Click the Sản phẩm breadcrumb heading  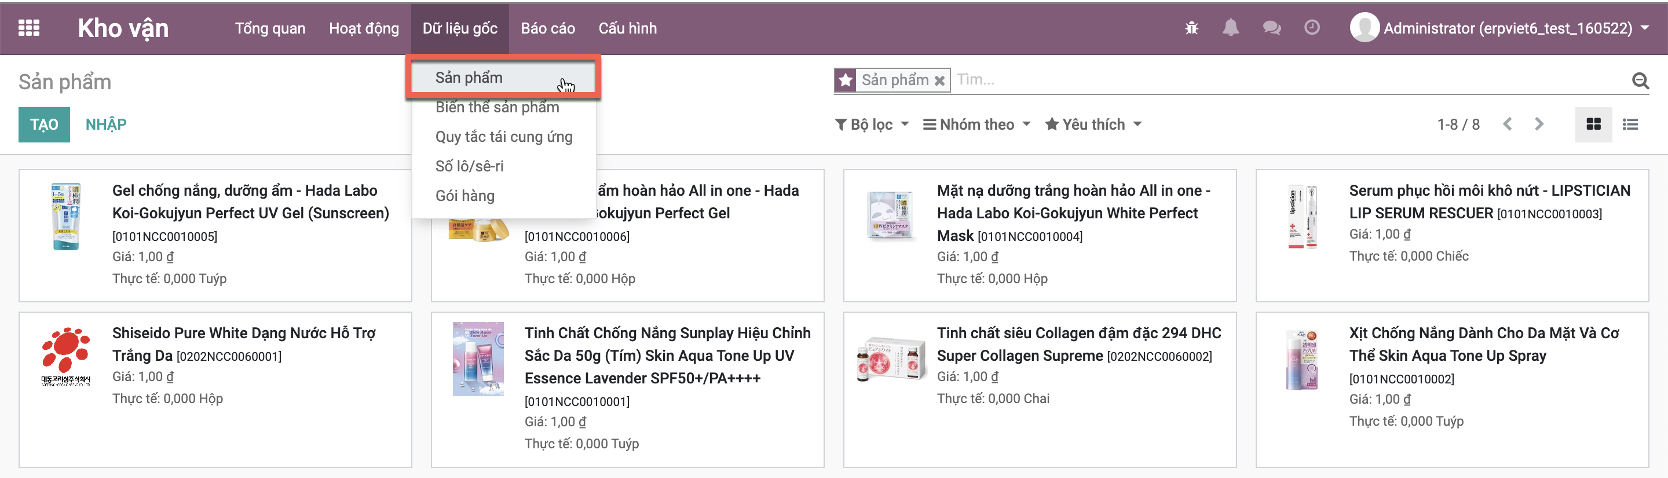click(x=65, y=82)
